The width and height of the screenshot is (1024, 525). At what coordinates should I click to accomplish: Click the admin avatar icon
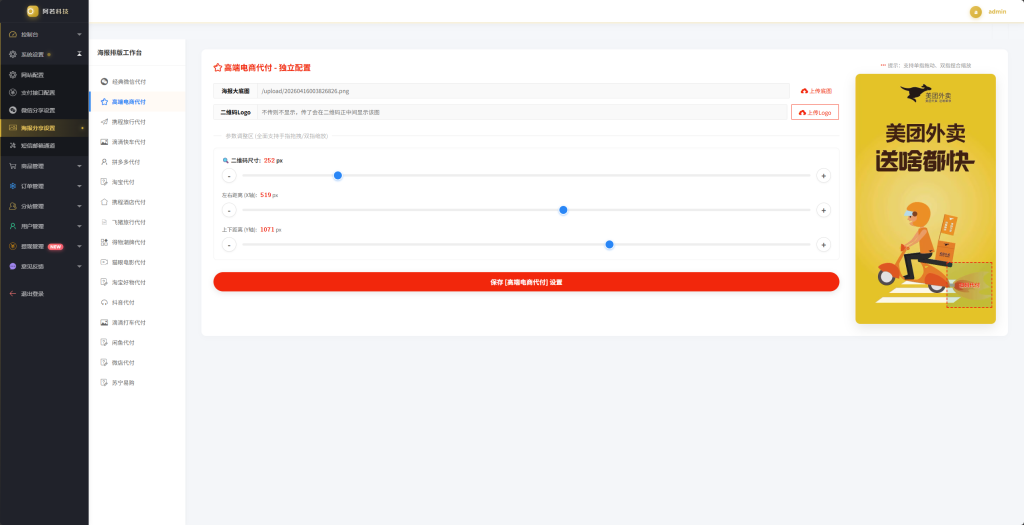(x=976, y=12)
